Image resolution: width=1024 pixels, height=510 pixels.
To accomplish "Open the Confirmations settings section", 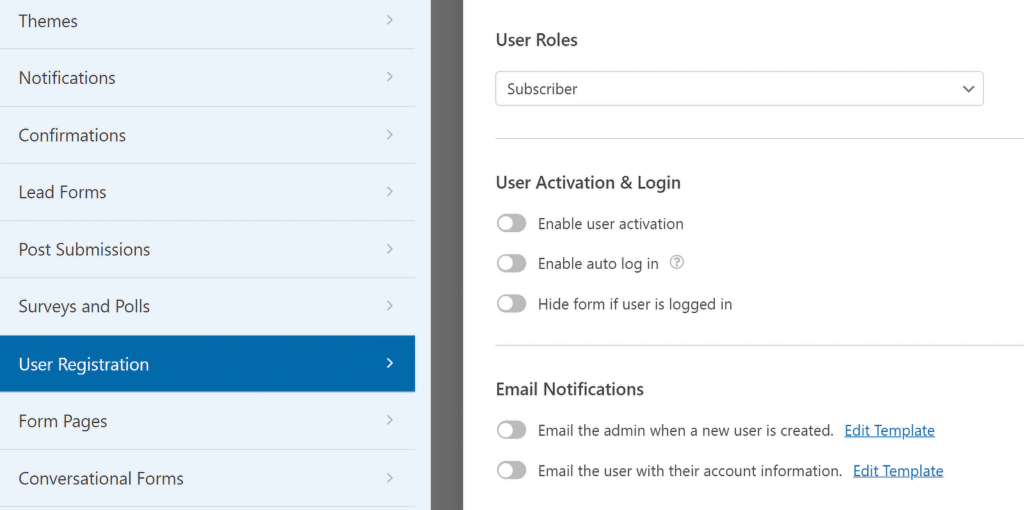I will click(207, 135).
